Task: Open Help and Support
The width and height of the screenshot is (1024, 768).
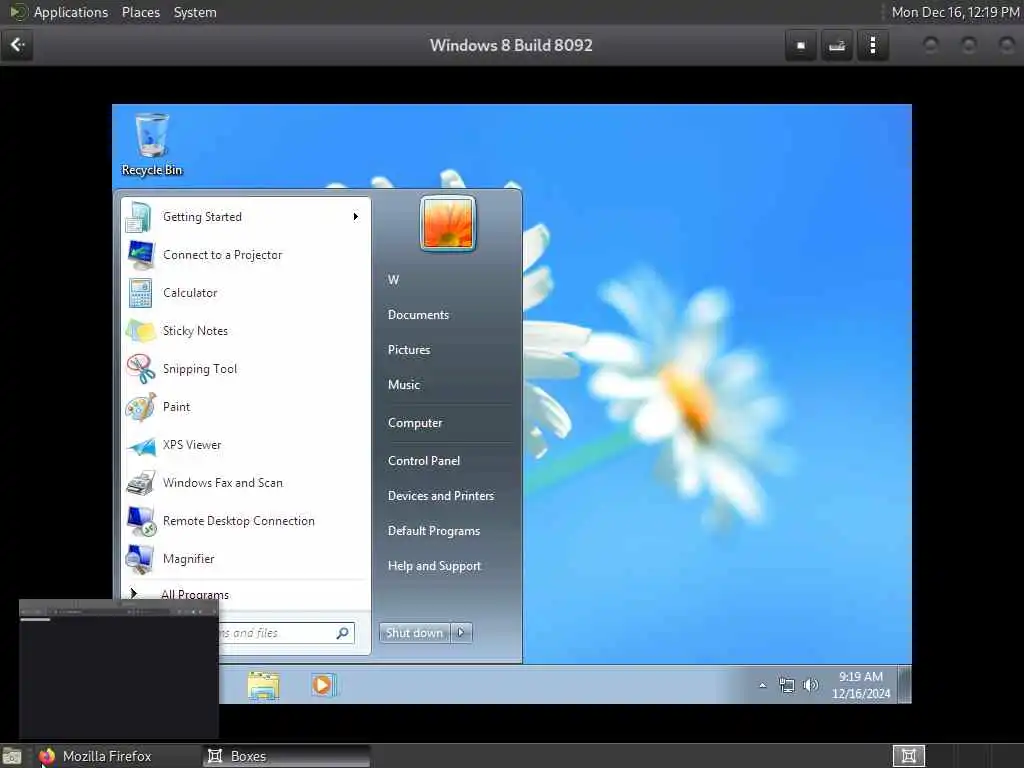Action: click(434, 566)
